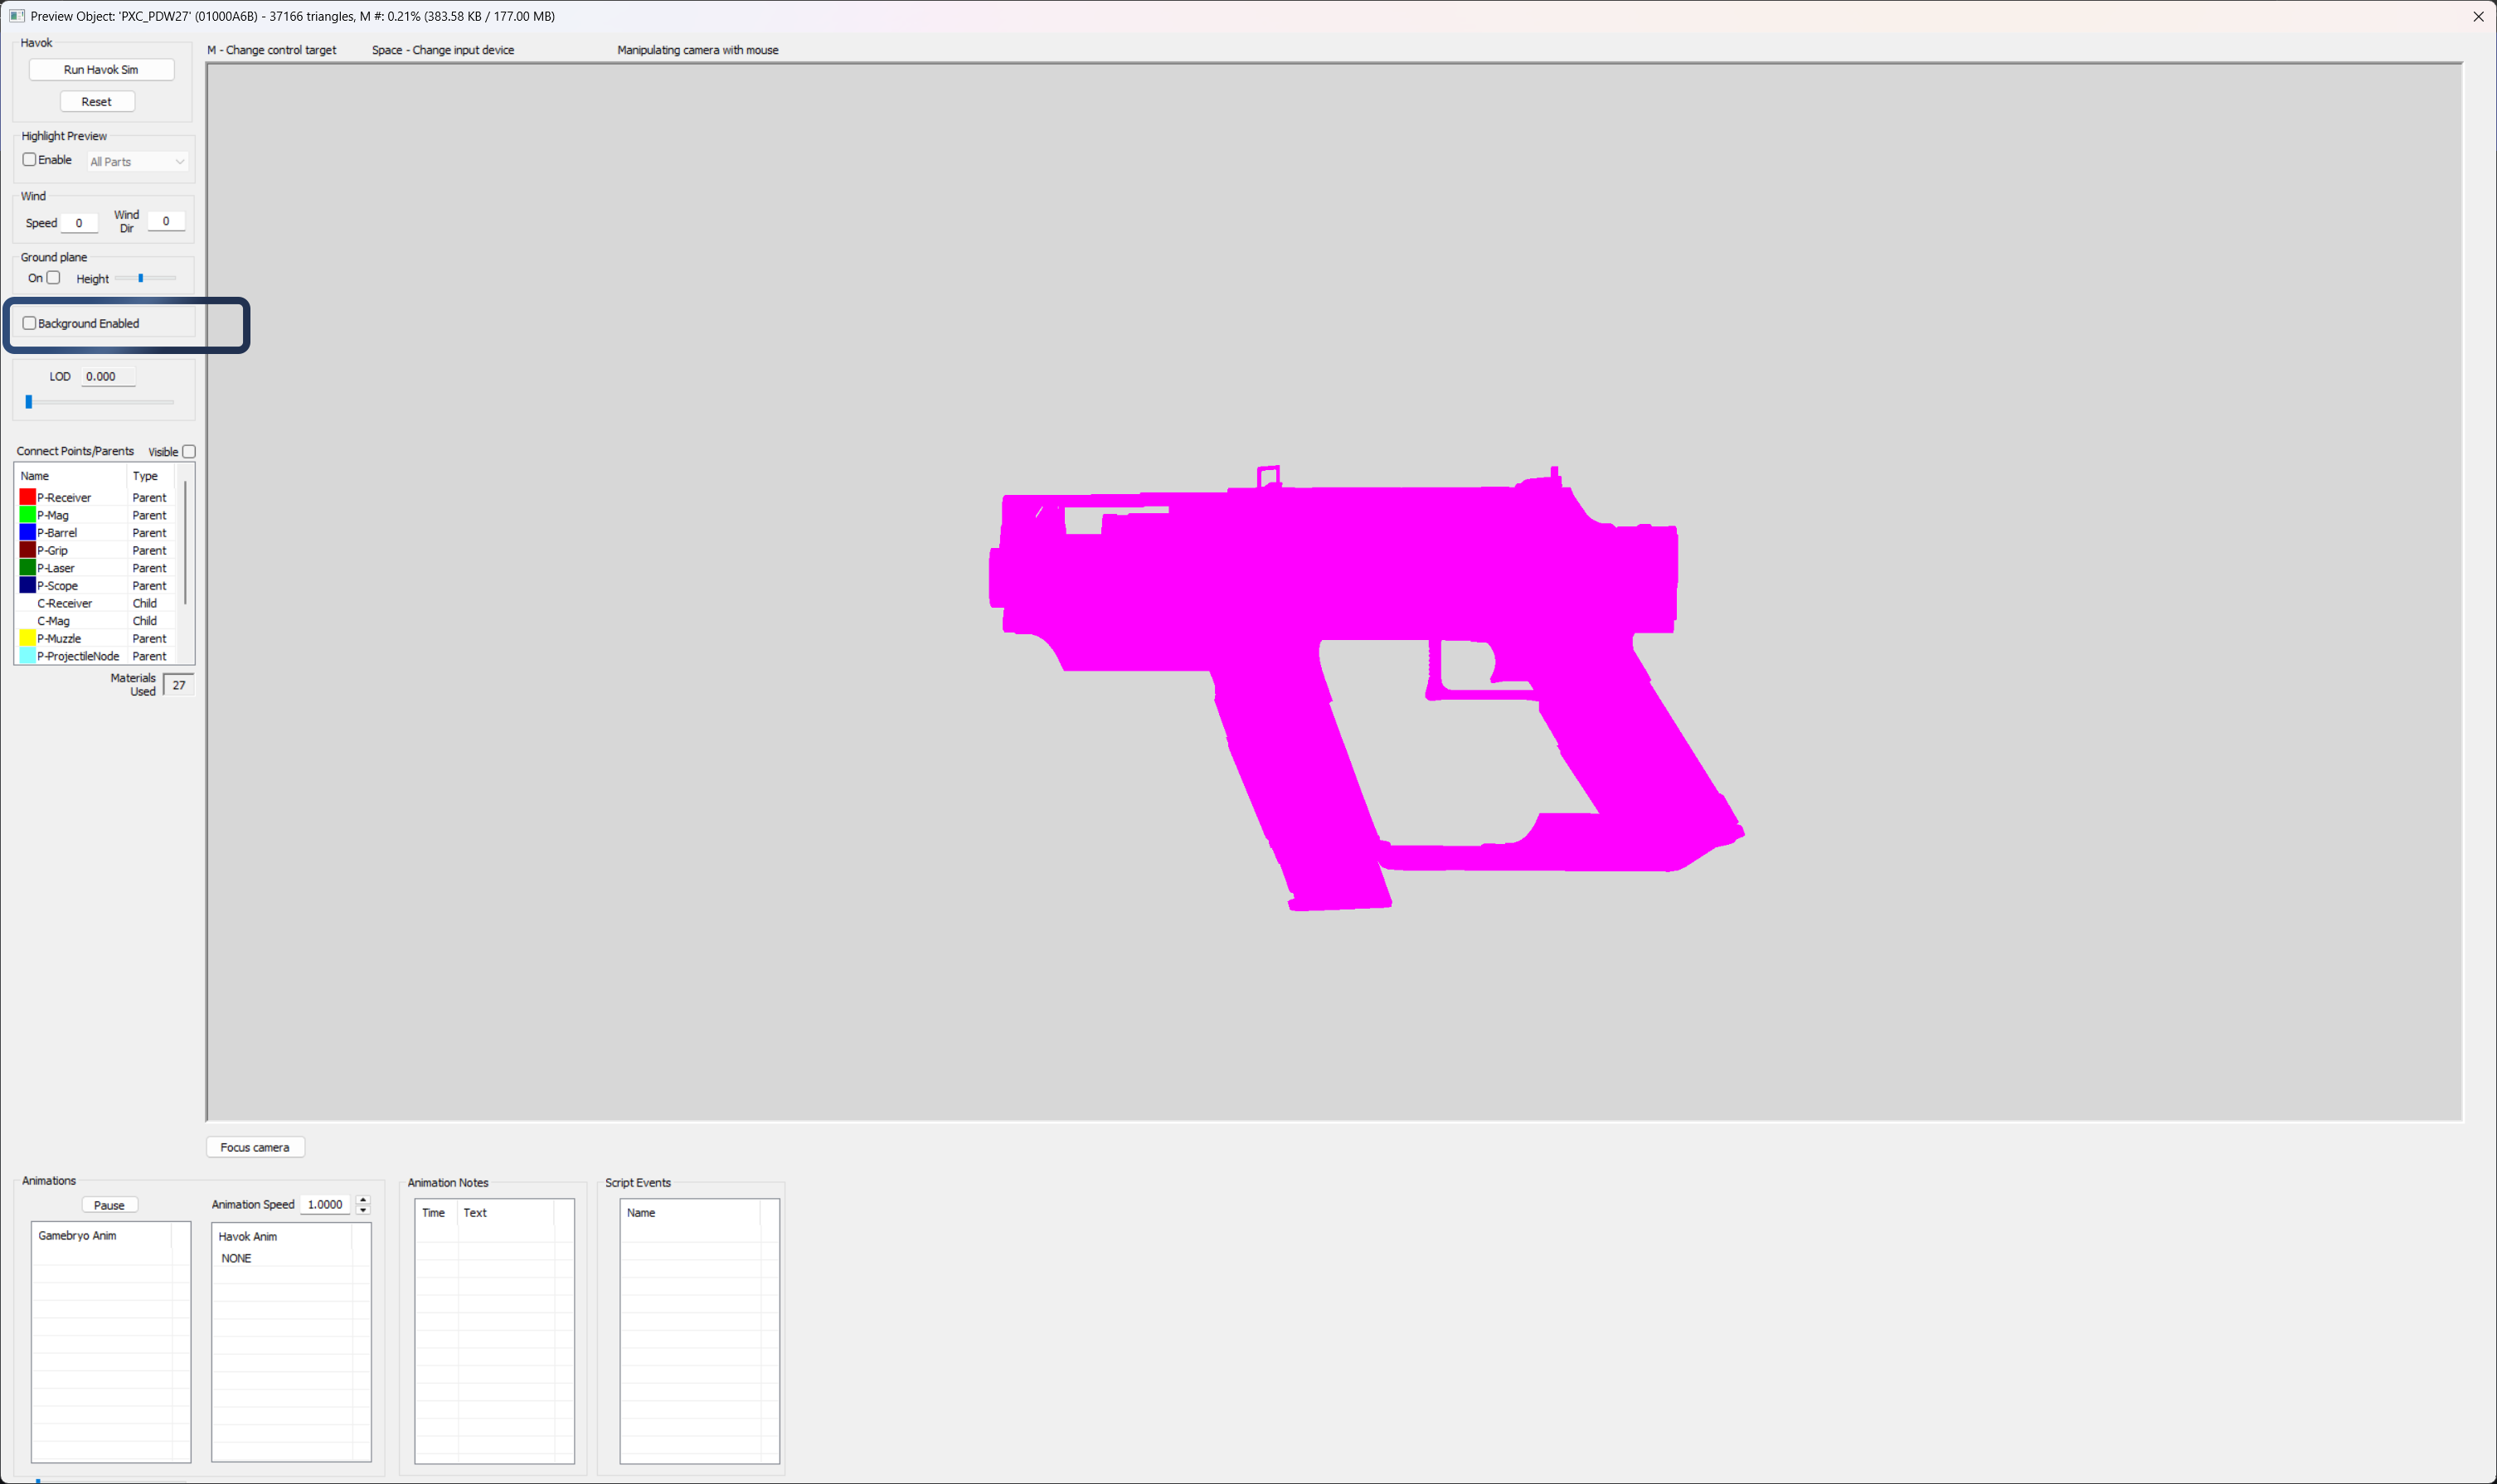Increase Animation Speed with the up arrow
The height and width of the screenshot is (1484, 2497).
coord(363,1199)
